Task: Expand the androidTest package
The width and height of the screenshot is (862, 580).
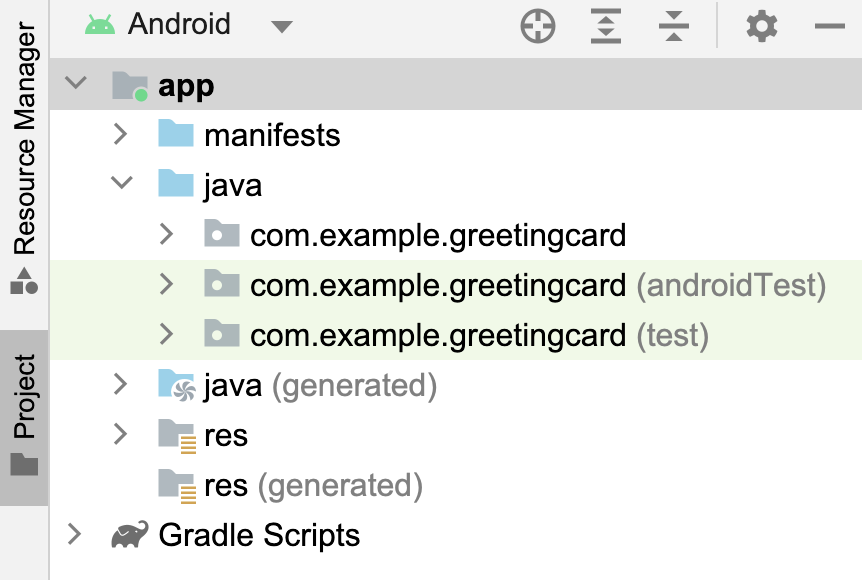Action: 167,285
